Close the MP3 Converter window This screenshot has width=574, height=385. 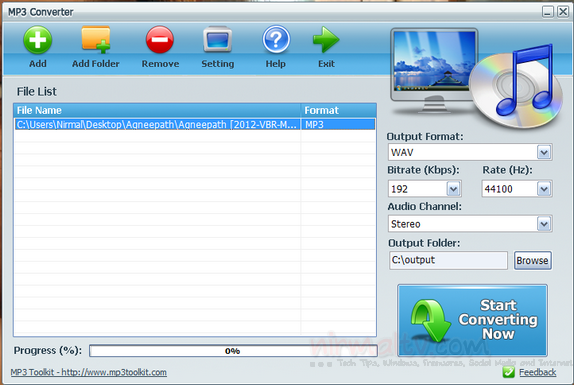click(563, 12)
